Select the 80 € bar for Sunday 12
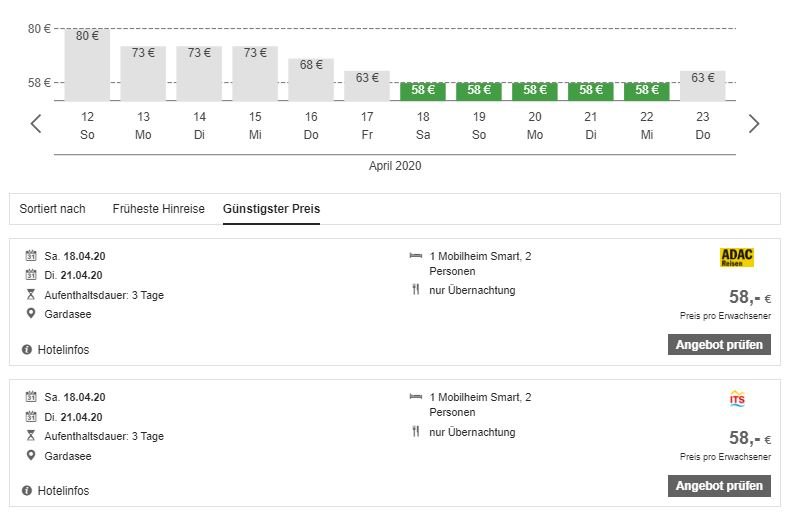The image size is (789, 515). coord(87,65)
